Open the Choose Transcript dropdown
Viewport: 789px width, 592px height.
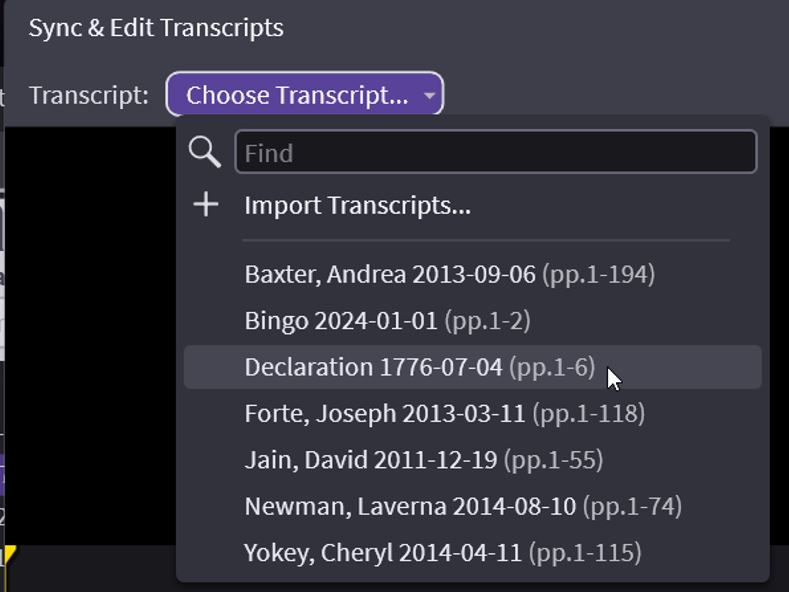tap(297, 95)
